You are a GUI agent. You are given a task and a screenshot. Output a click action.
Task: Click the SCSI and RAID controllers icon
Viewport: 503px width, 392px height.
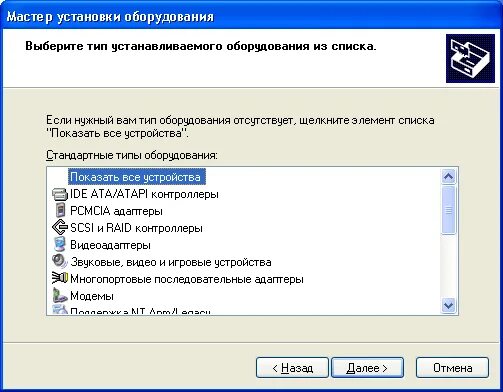coord(60,228)
